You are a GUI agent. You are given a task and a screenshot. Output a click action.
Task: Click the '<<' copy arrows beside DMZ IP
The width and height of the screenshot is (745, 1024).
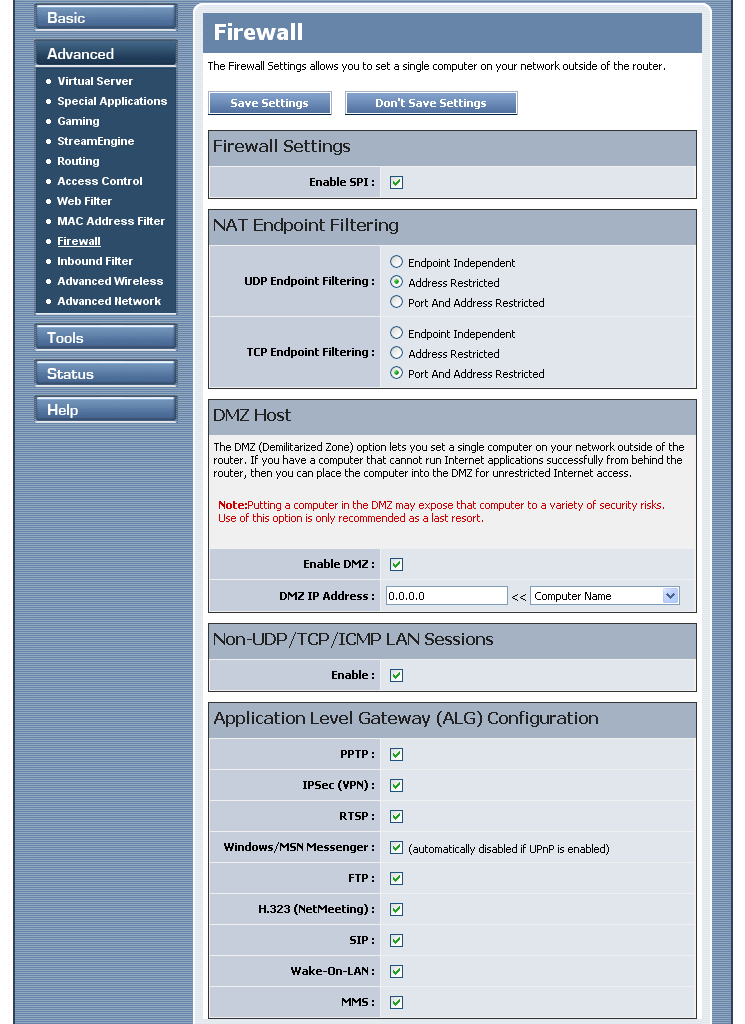point(519,597)
